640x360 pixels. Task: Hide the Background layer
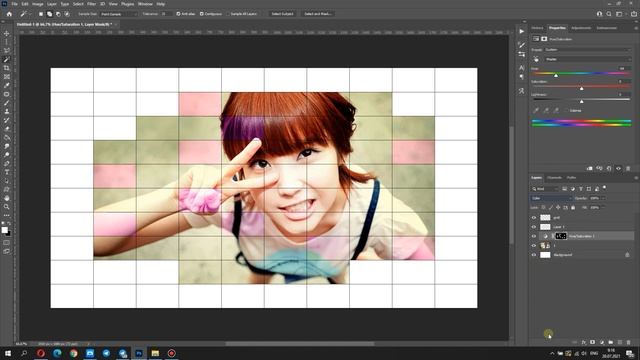(x=534, y=255)
